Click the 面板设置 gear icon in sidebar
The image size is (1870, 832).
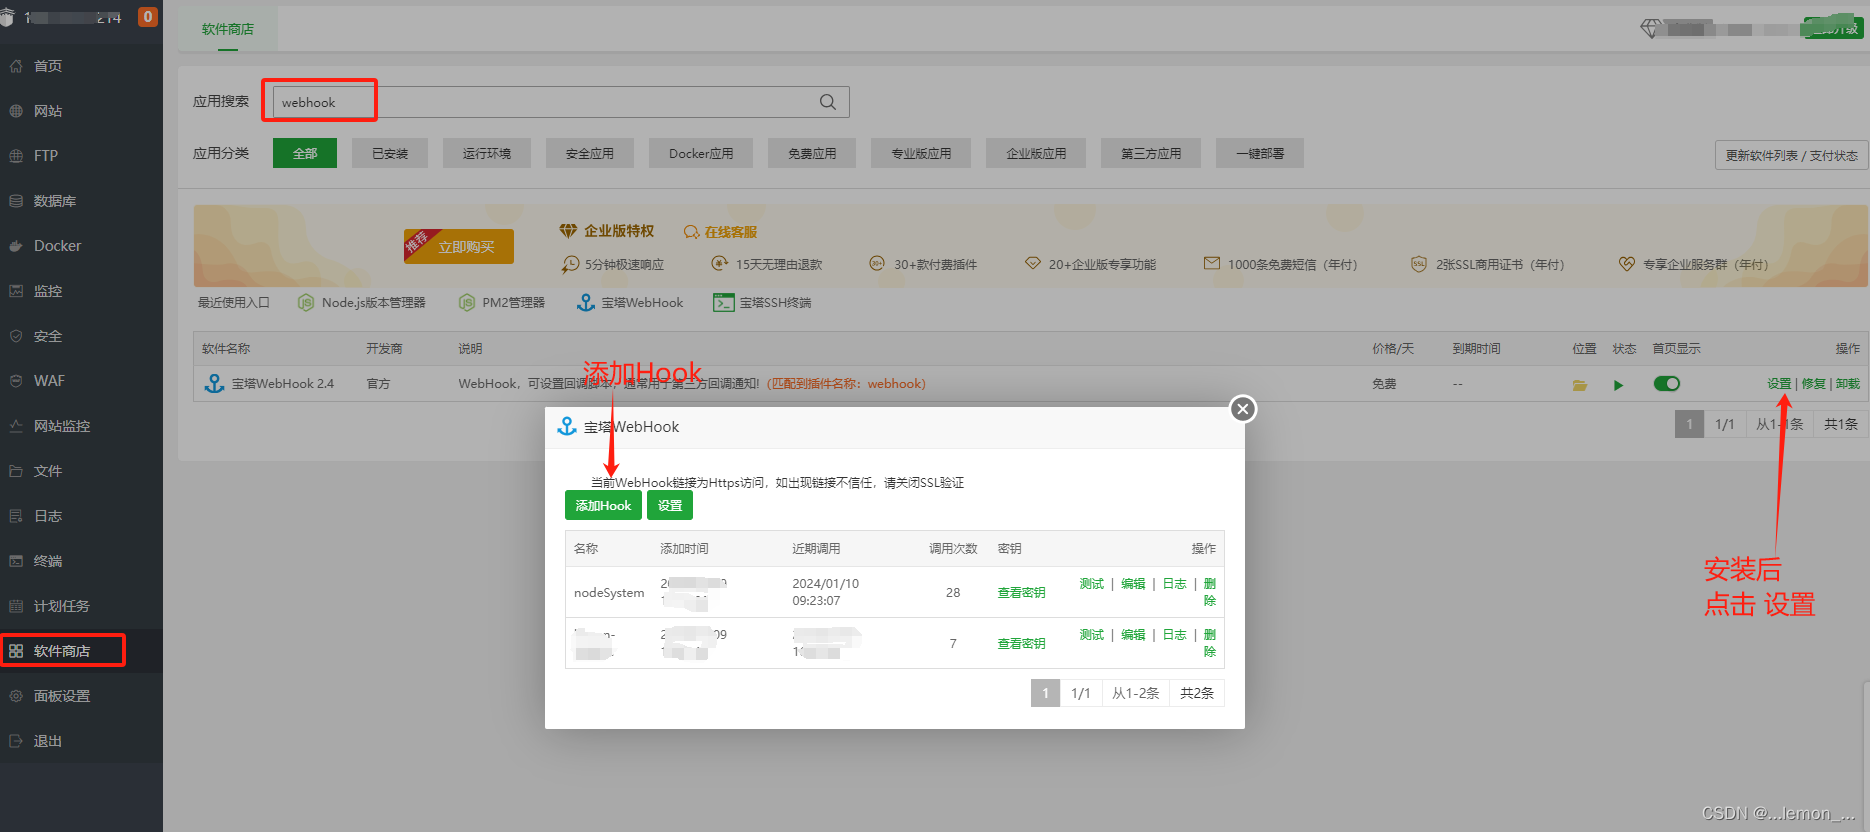pyautogui.click(x=16, y=696)
